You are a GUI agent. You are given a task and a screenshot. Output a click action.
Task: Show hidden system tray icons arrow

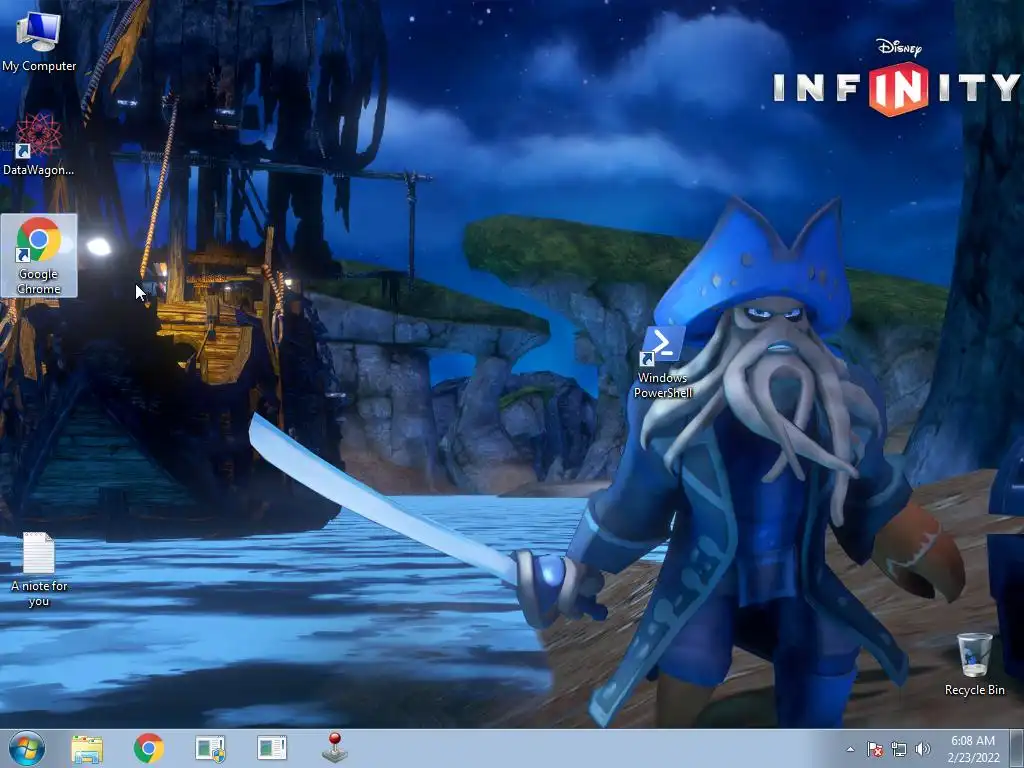[x=850, y=749]
